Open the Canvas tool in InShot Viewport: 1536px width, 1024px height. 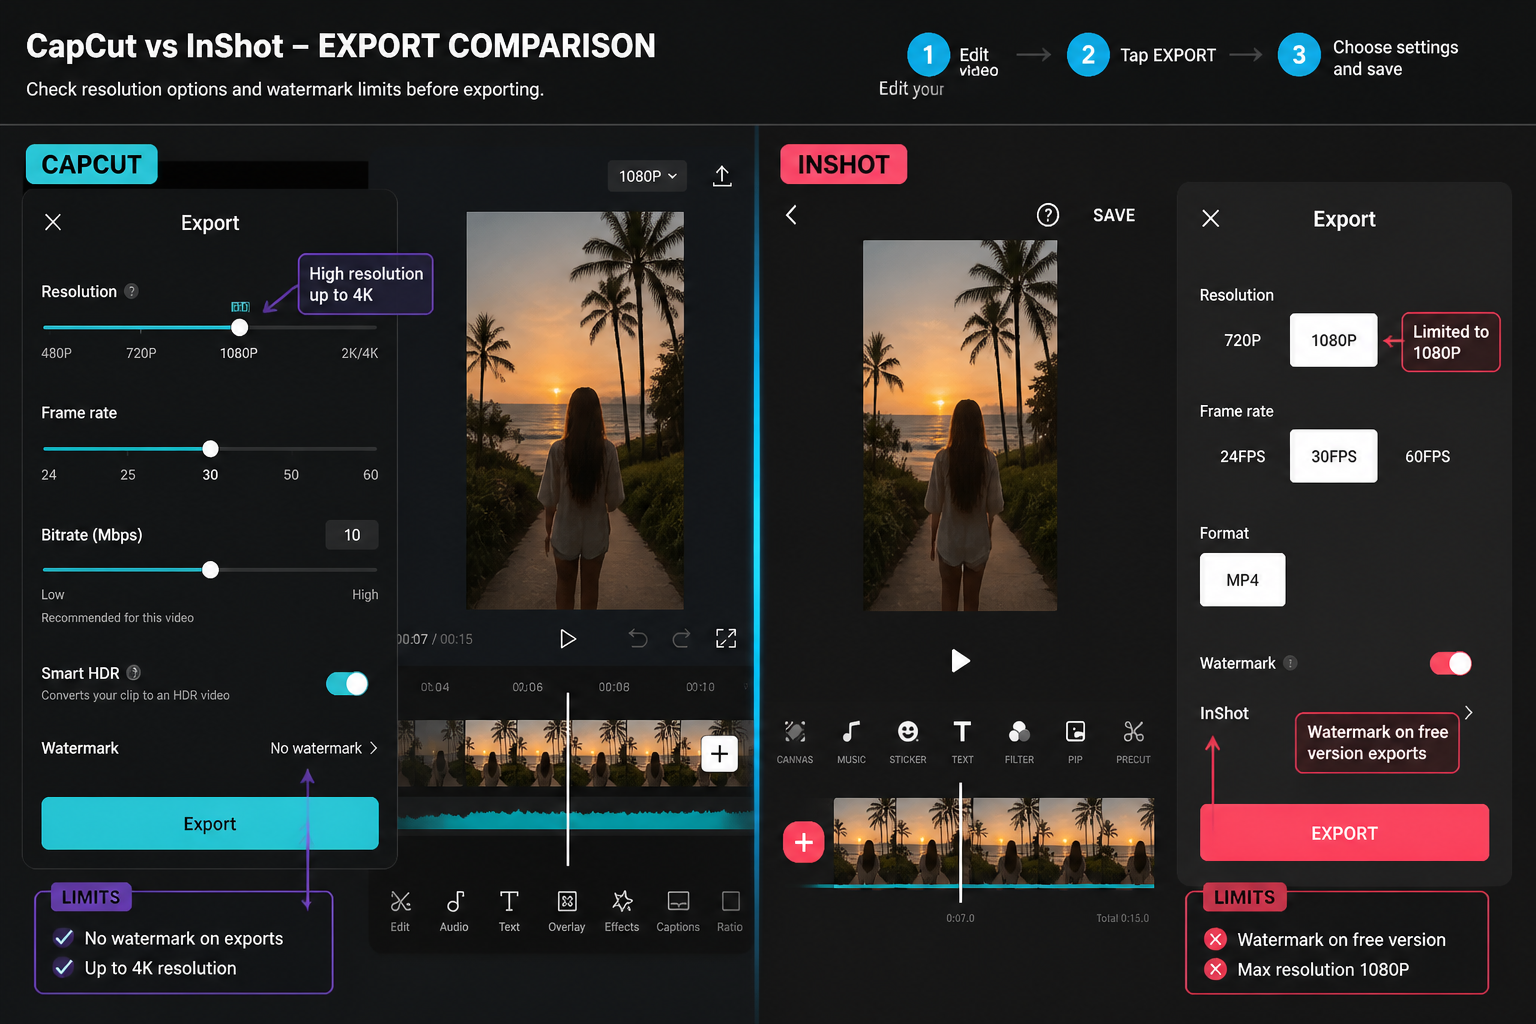coord(795,741)
